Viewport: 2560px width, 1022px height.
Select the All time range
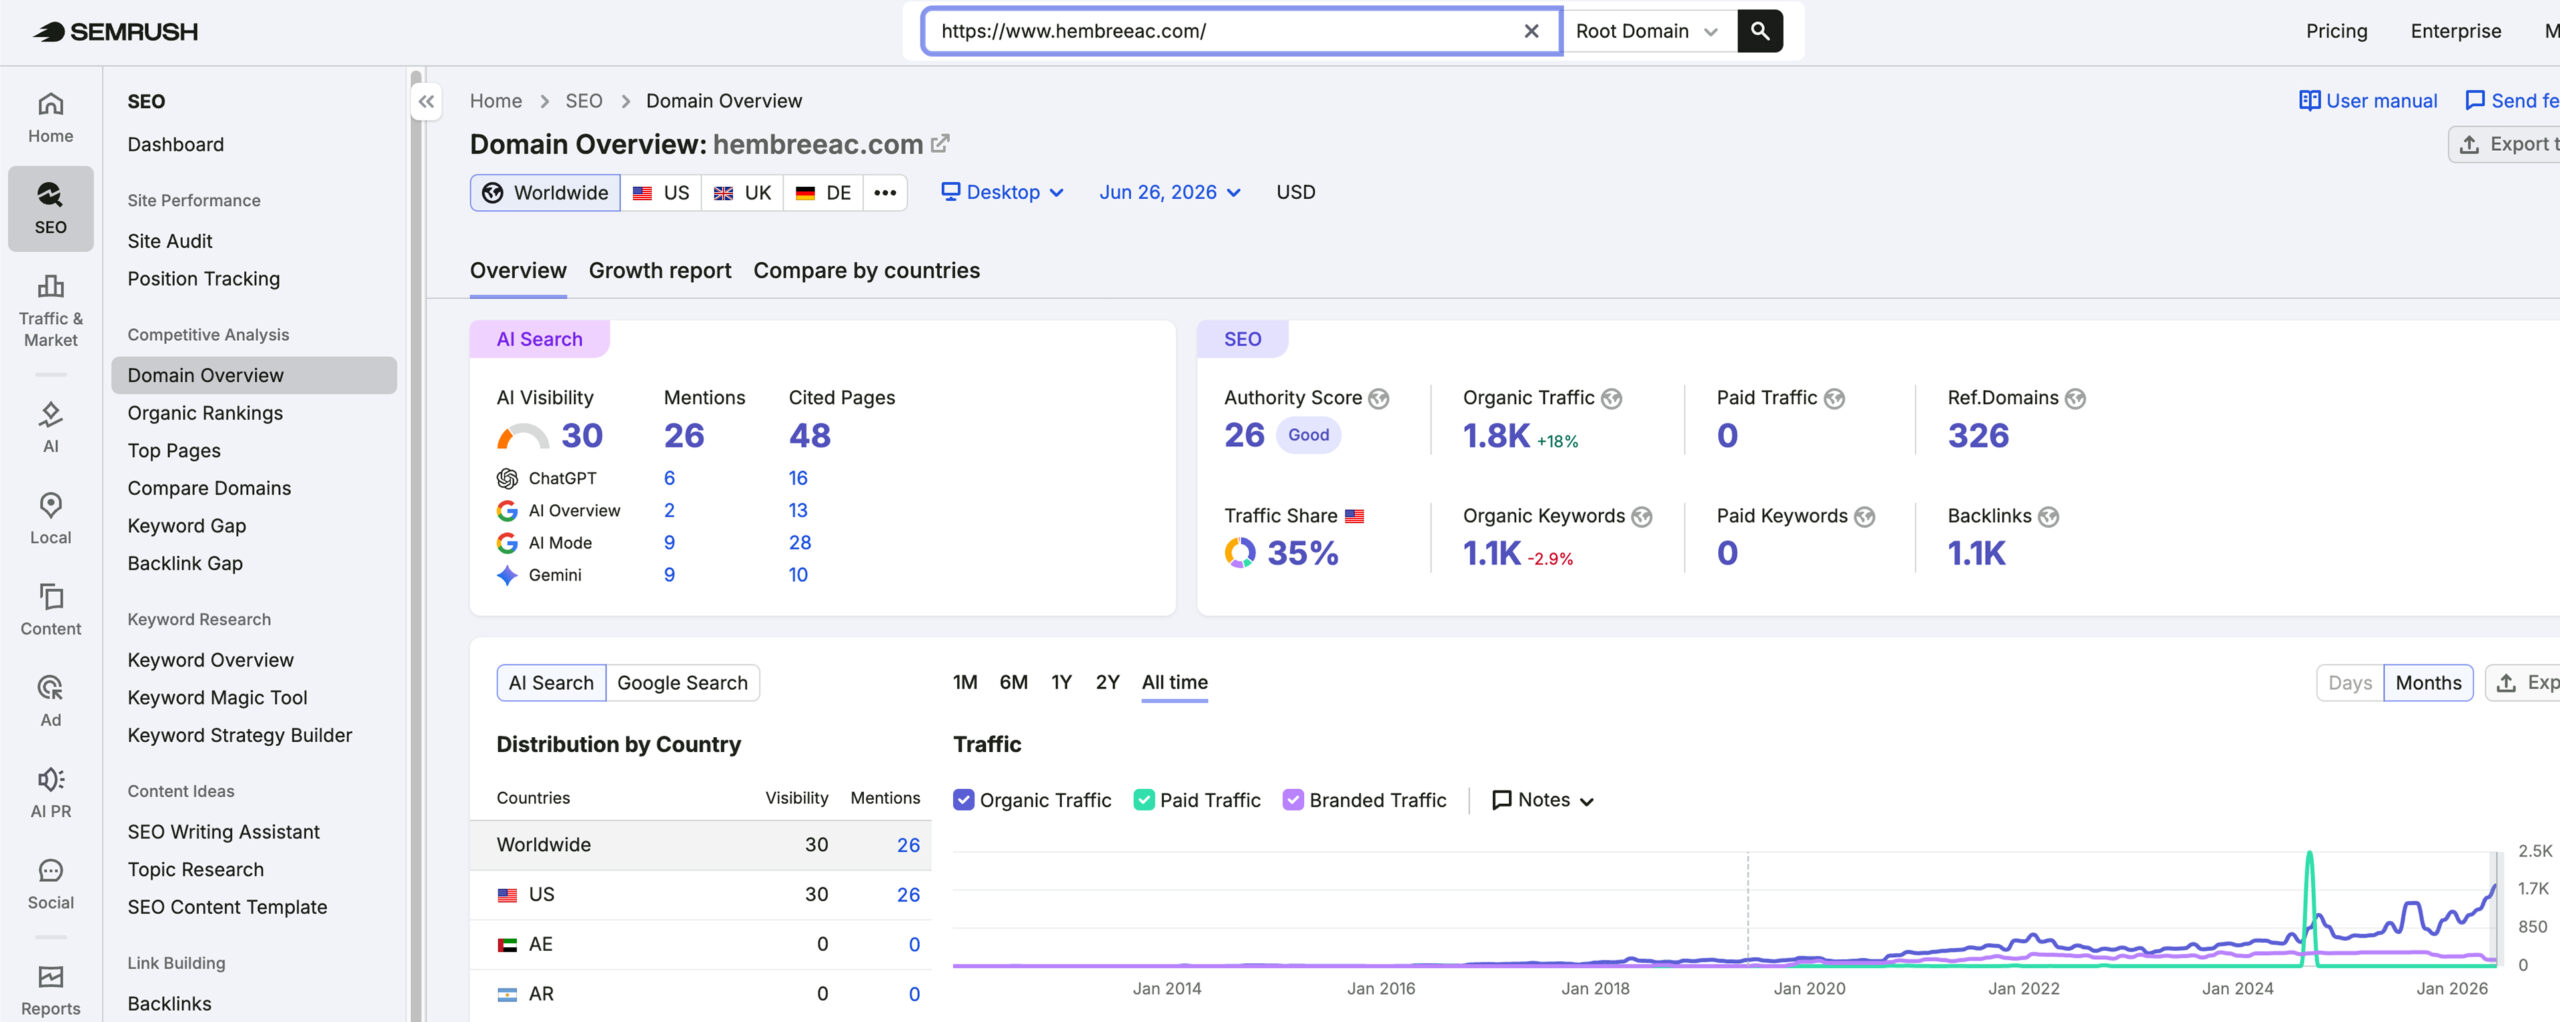pyautogui.click(x=1175, y=682)
